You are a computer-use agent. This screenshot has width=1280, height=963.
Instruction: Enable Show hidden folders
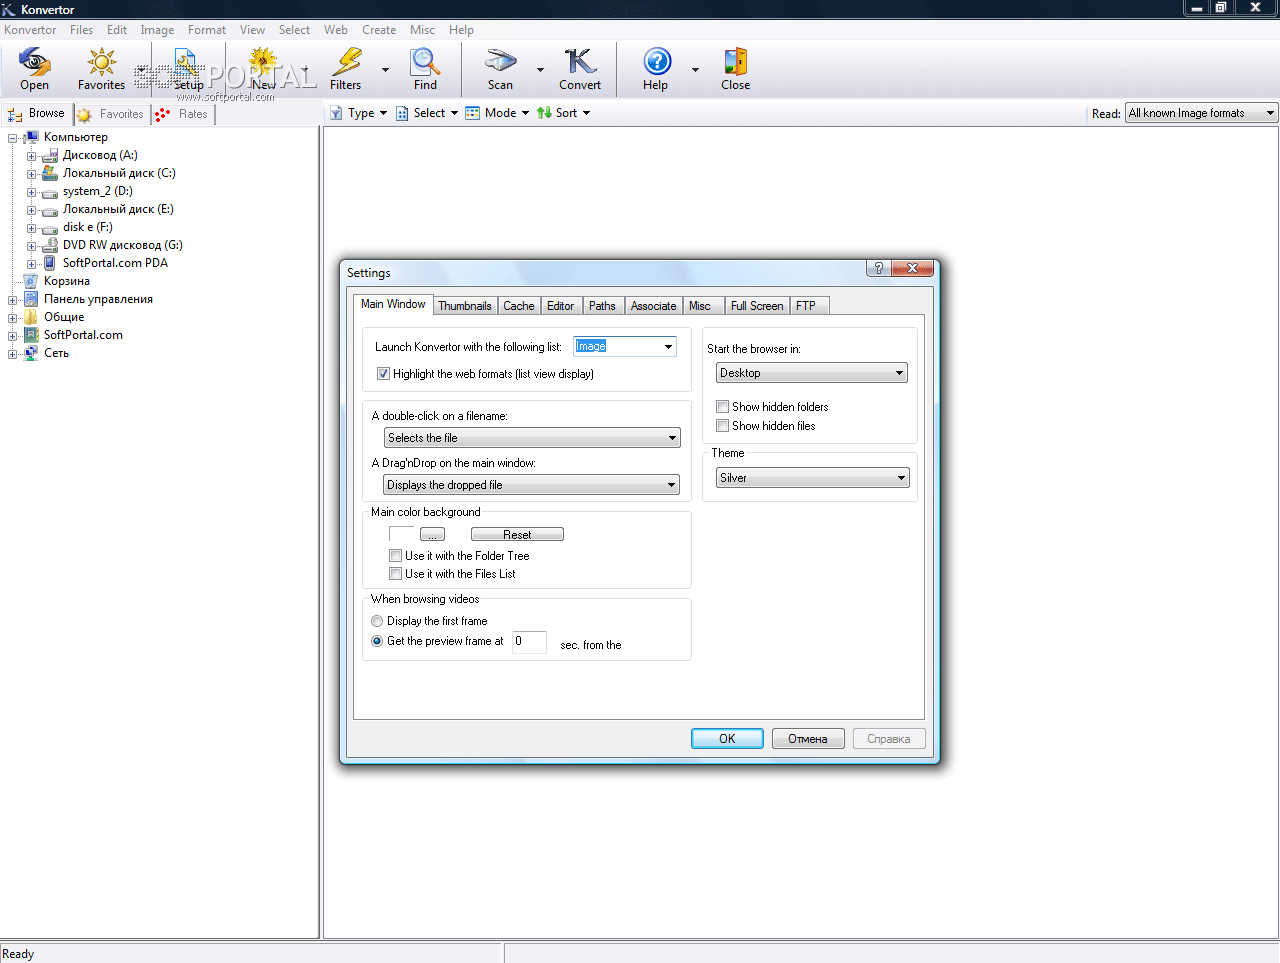[x=722, y=407]
